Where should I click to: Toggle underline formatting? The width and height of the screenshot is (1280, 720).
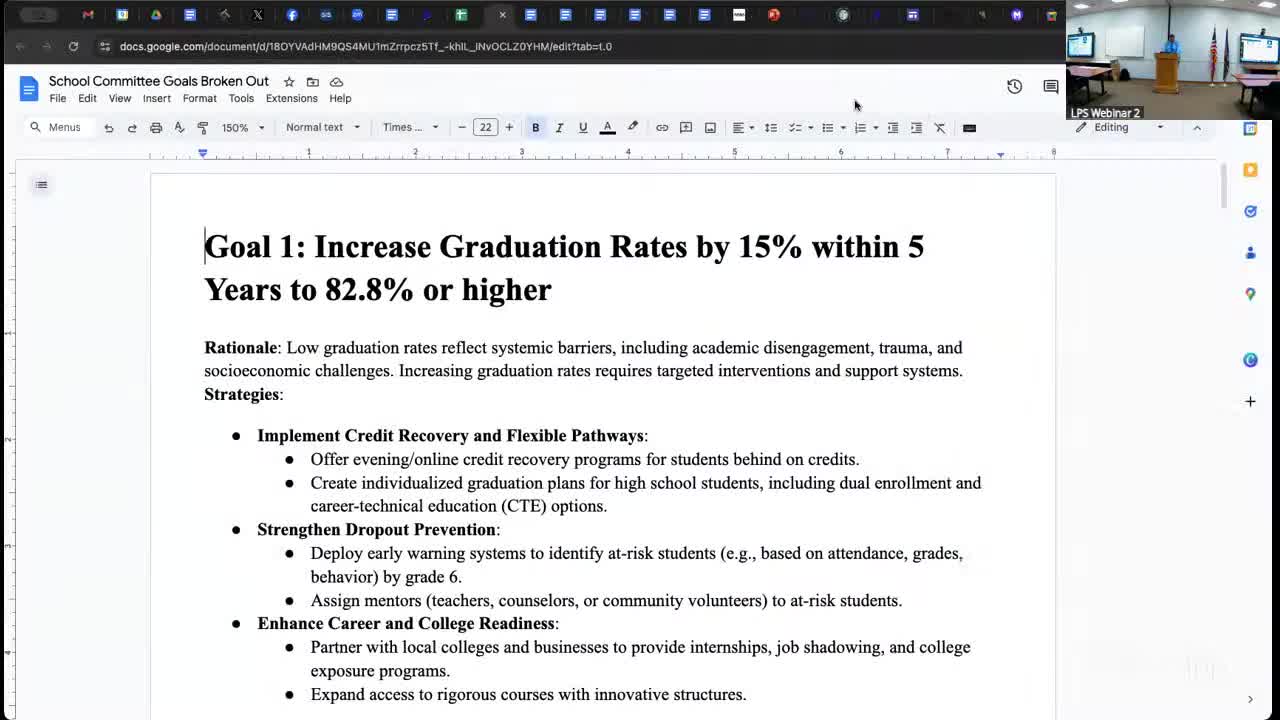(583, 128)
